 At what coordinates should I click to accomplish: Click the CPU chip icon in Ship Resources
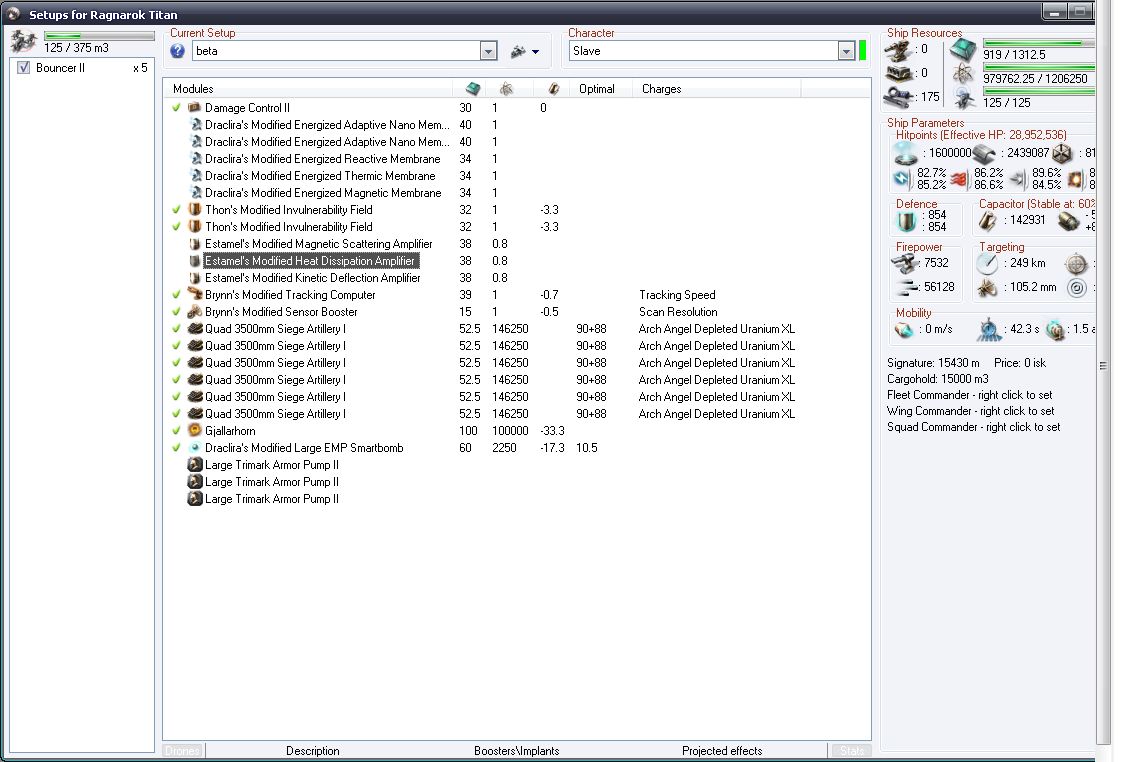point(963,50)
